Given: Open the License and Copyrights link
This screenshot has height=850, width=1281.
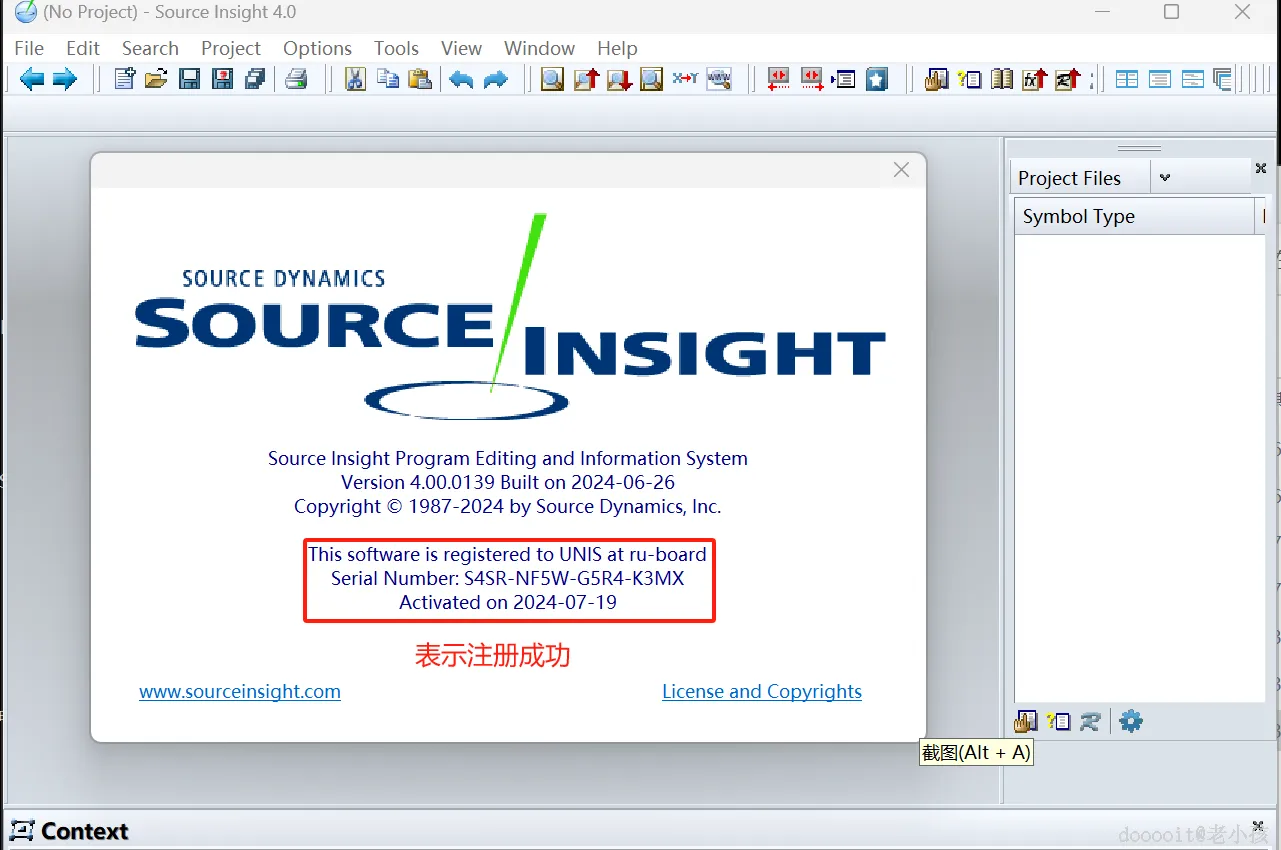Looking at the screenshot, I should (762, 691).
